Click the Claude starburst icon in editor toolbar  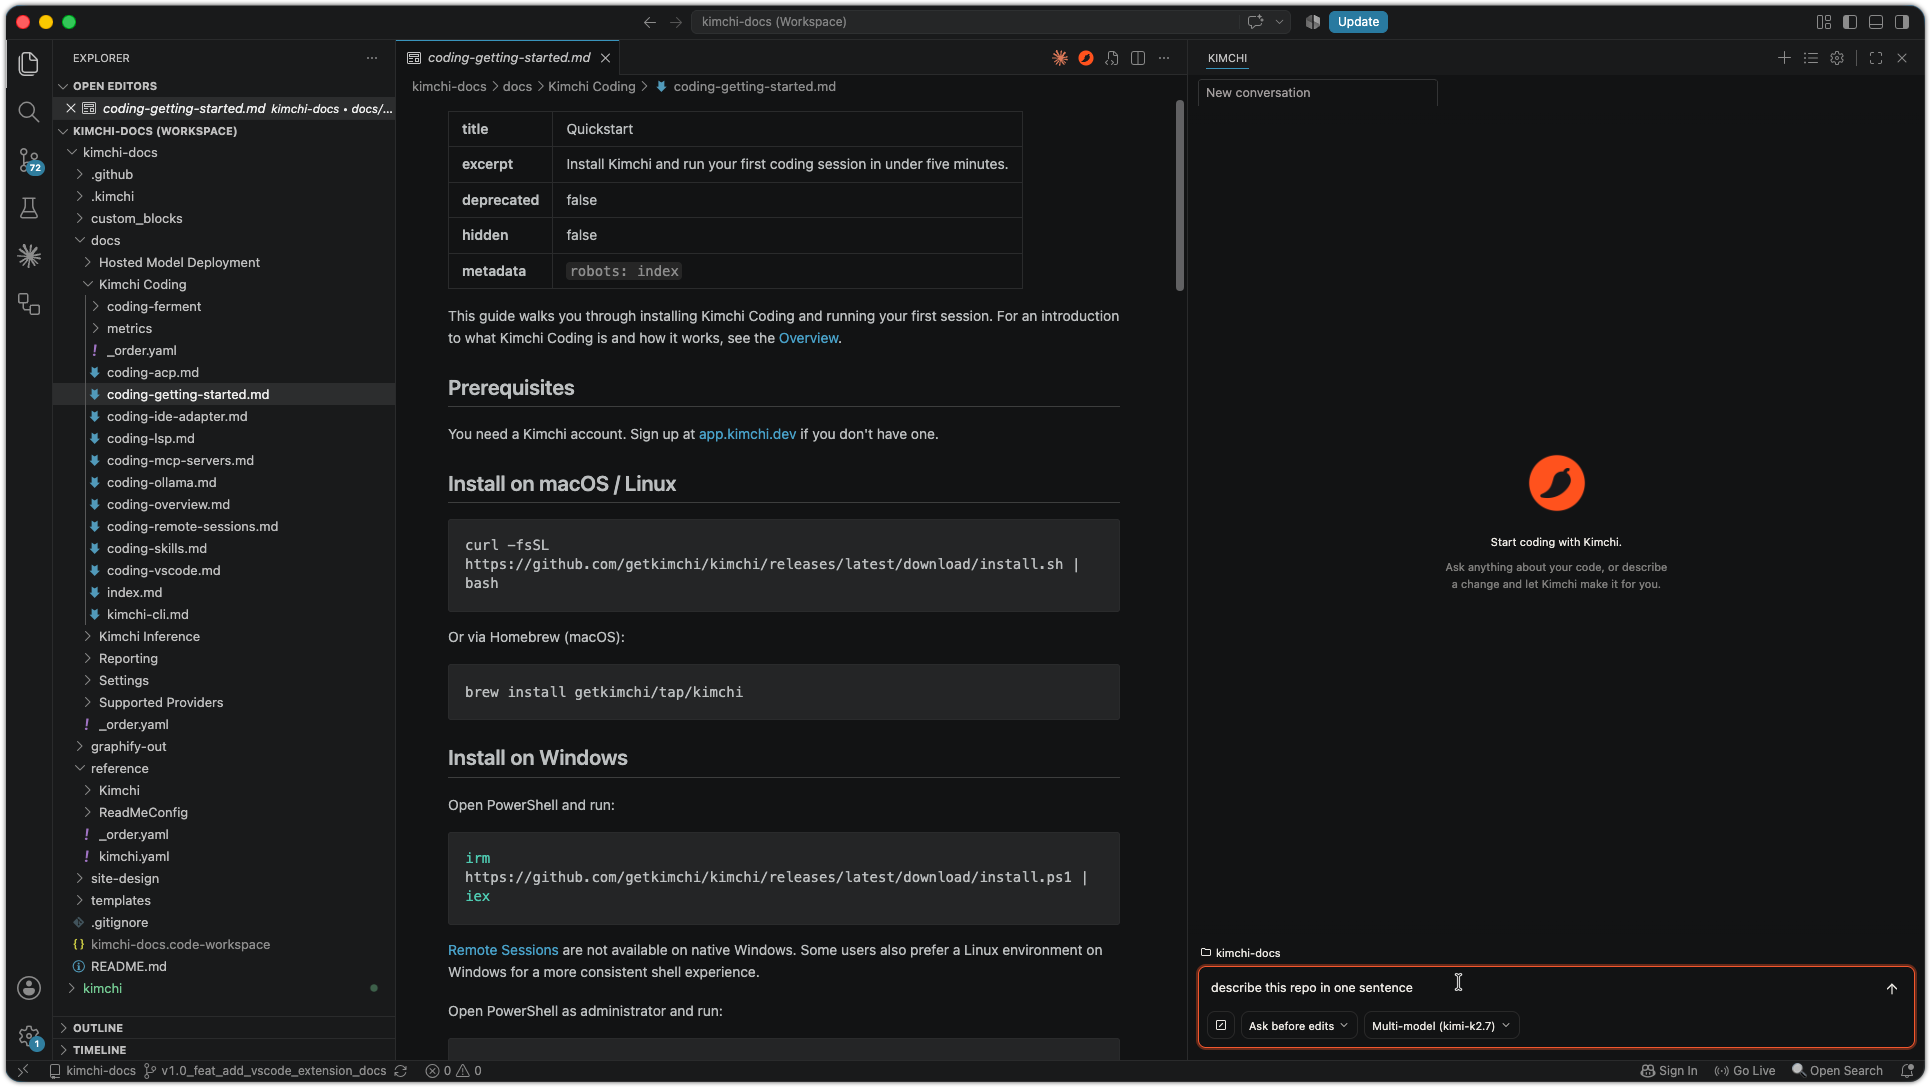[1060, 58]
